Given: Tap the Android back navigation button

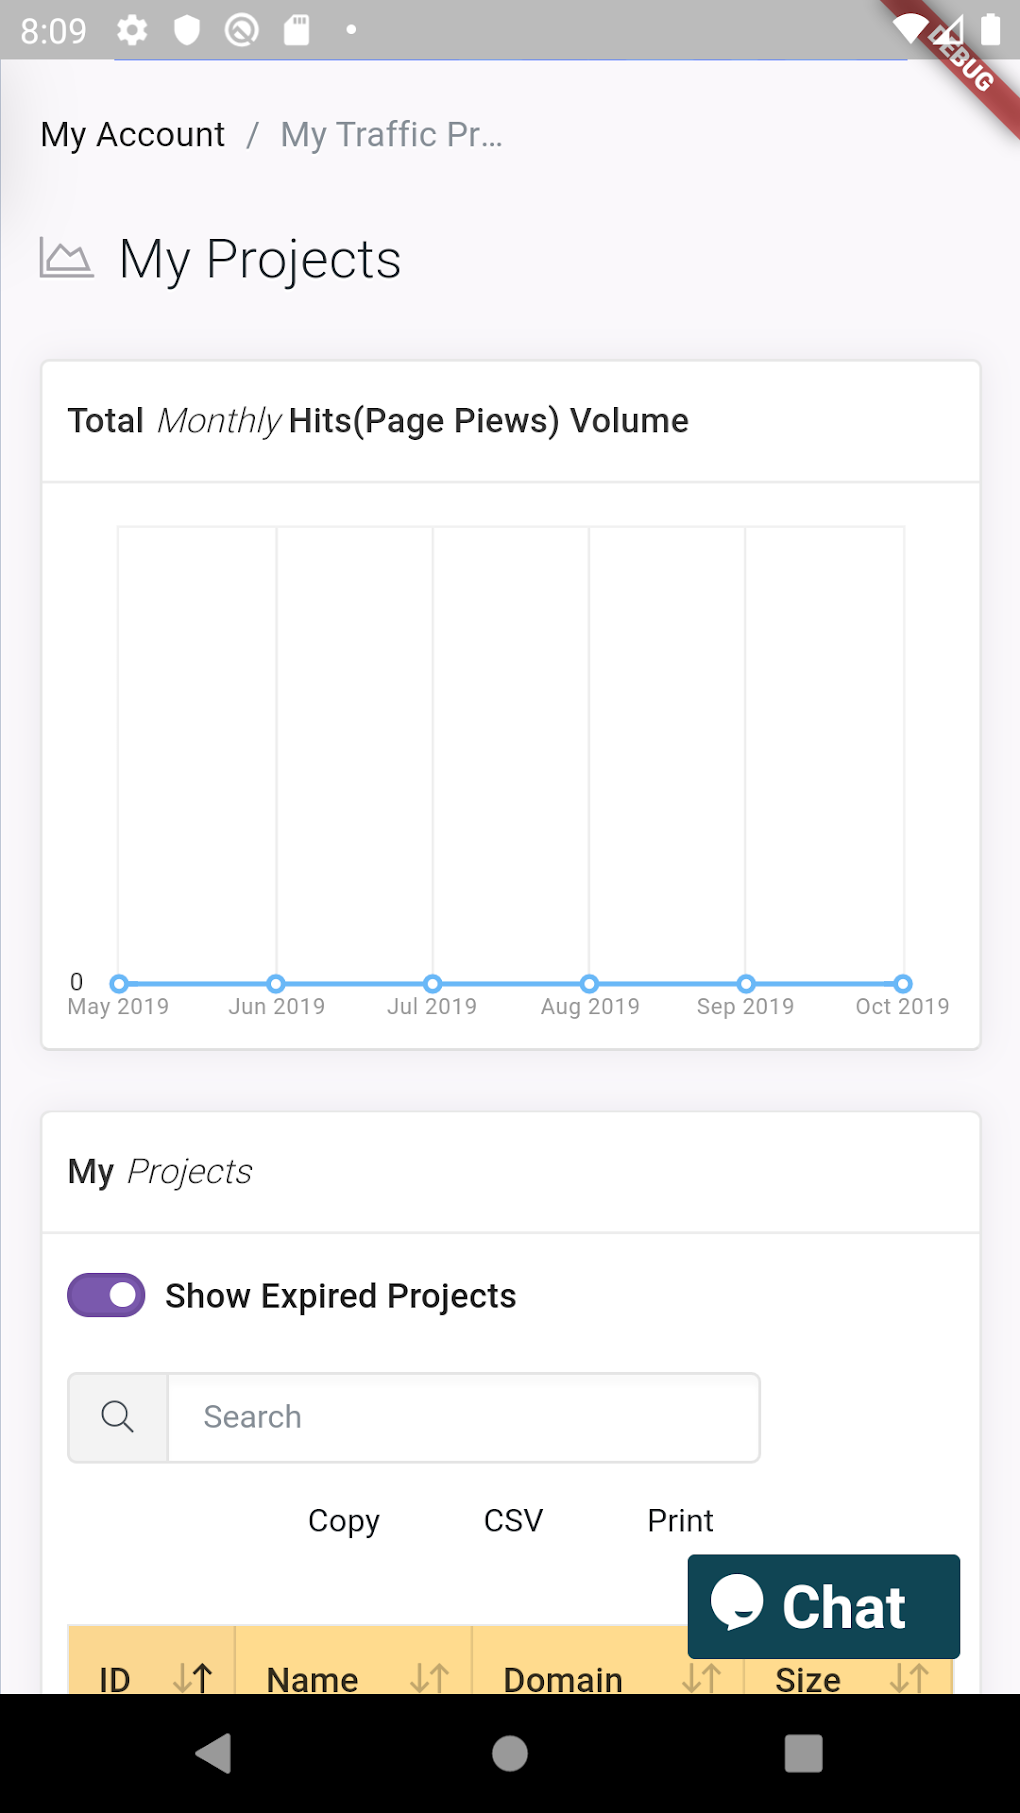Looking at the screenshot, I should pyautogui.click(x=213, y=1752).
